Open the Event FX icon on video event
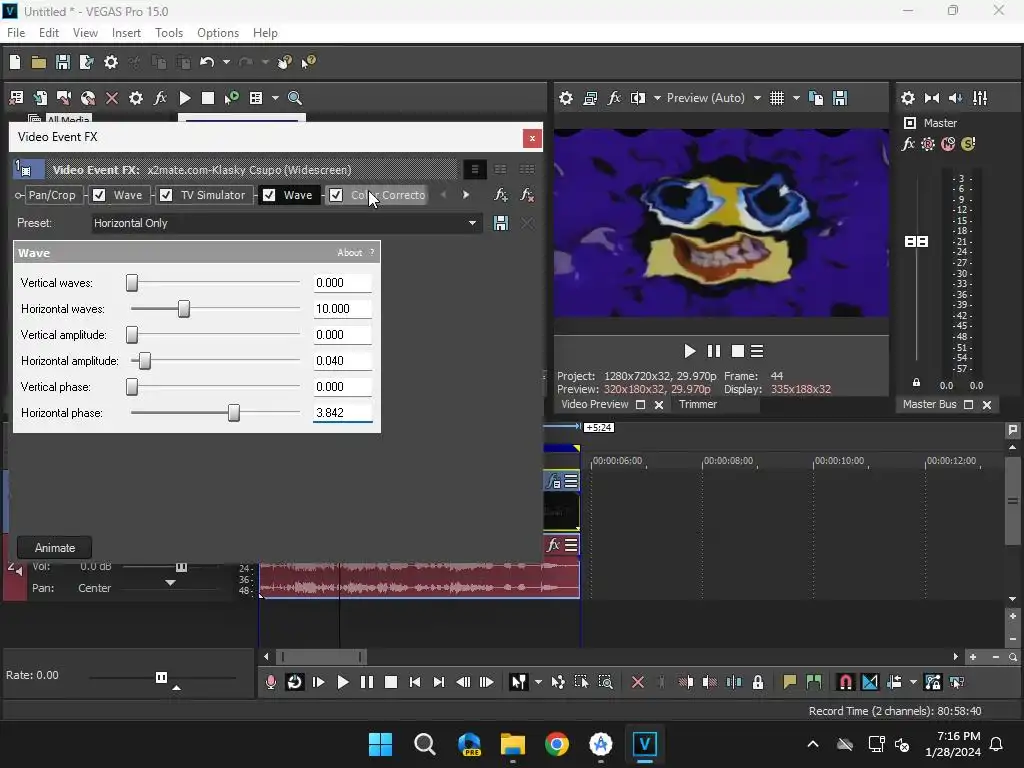This screenshot has width=1024, height=768. (x=553, y=482)
